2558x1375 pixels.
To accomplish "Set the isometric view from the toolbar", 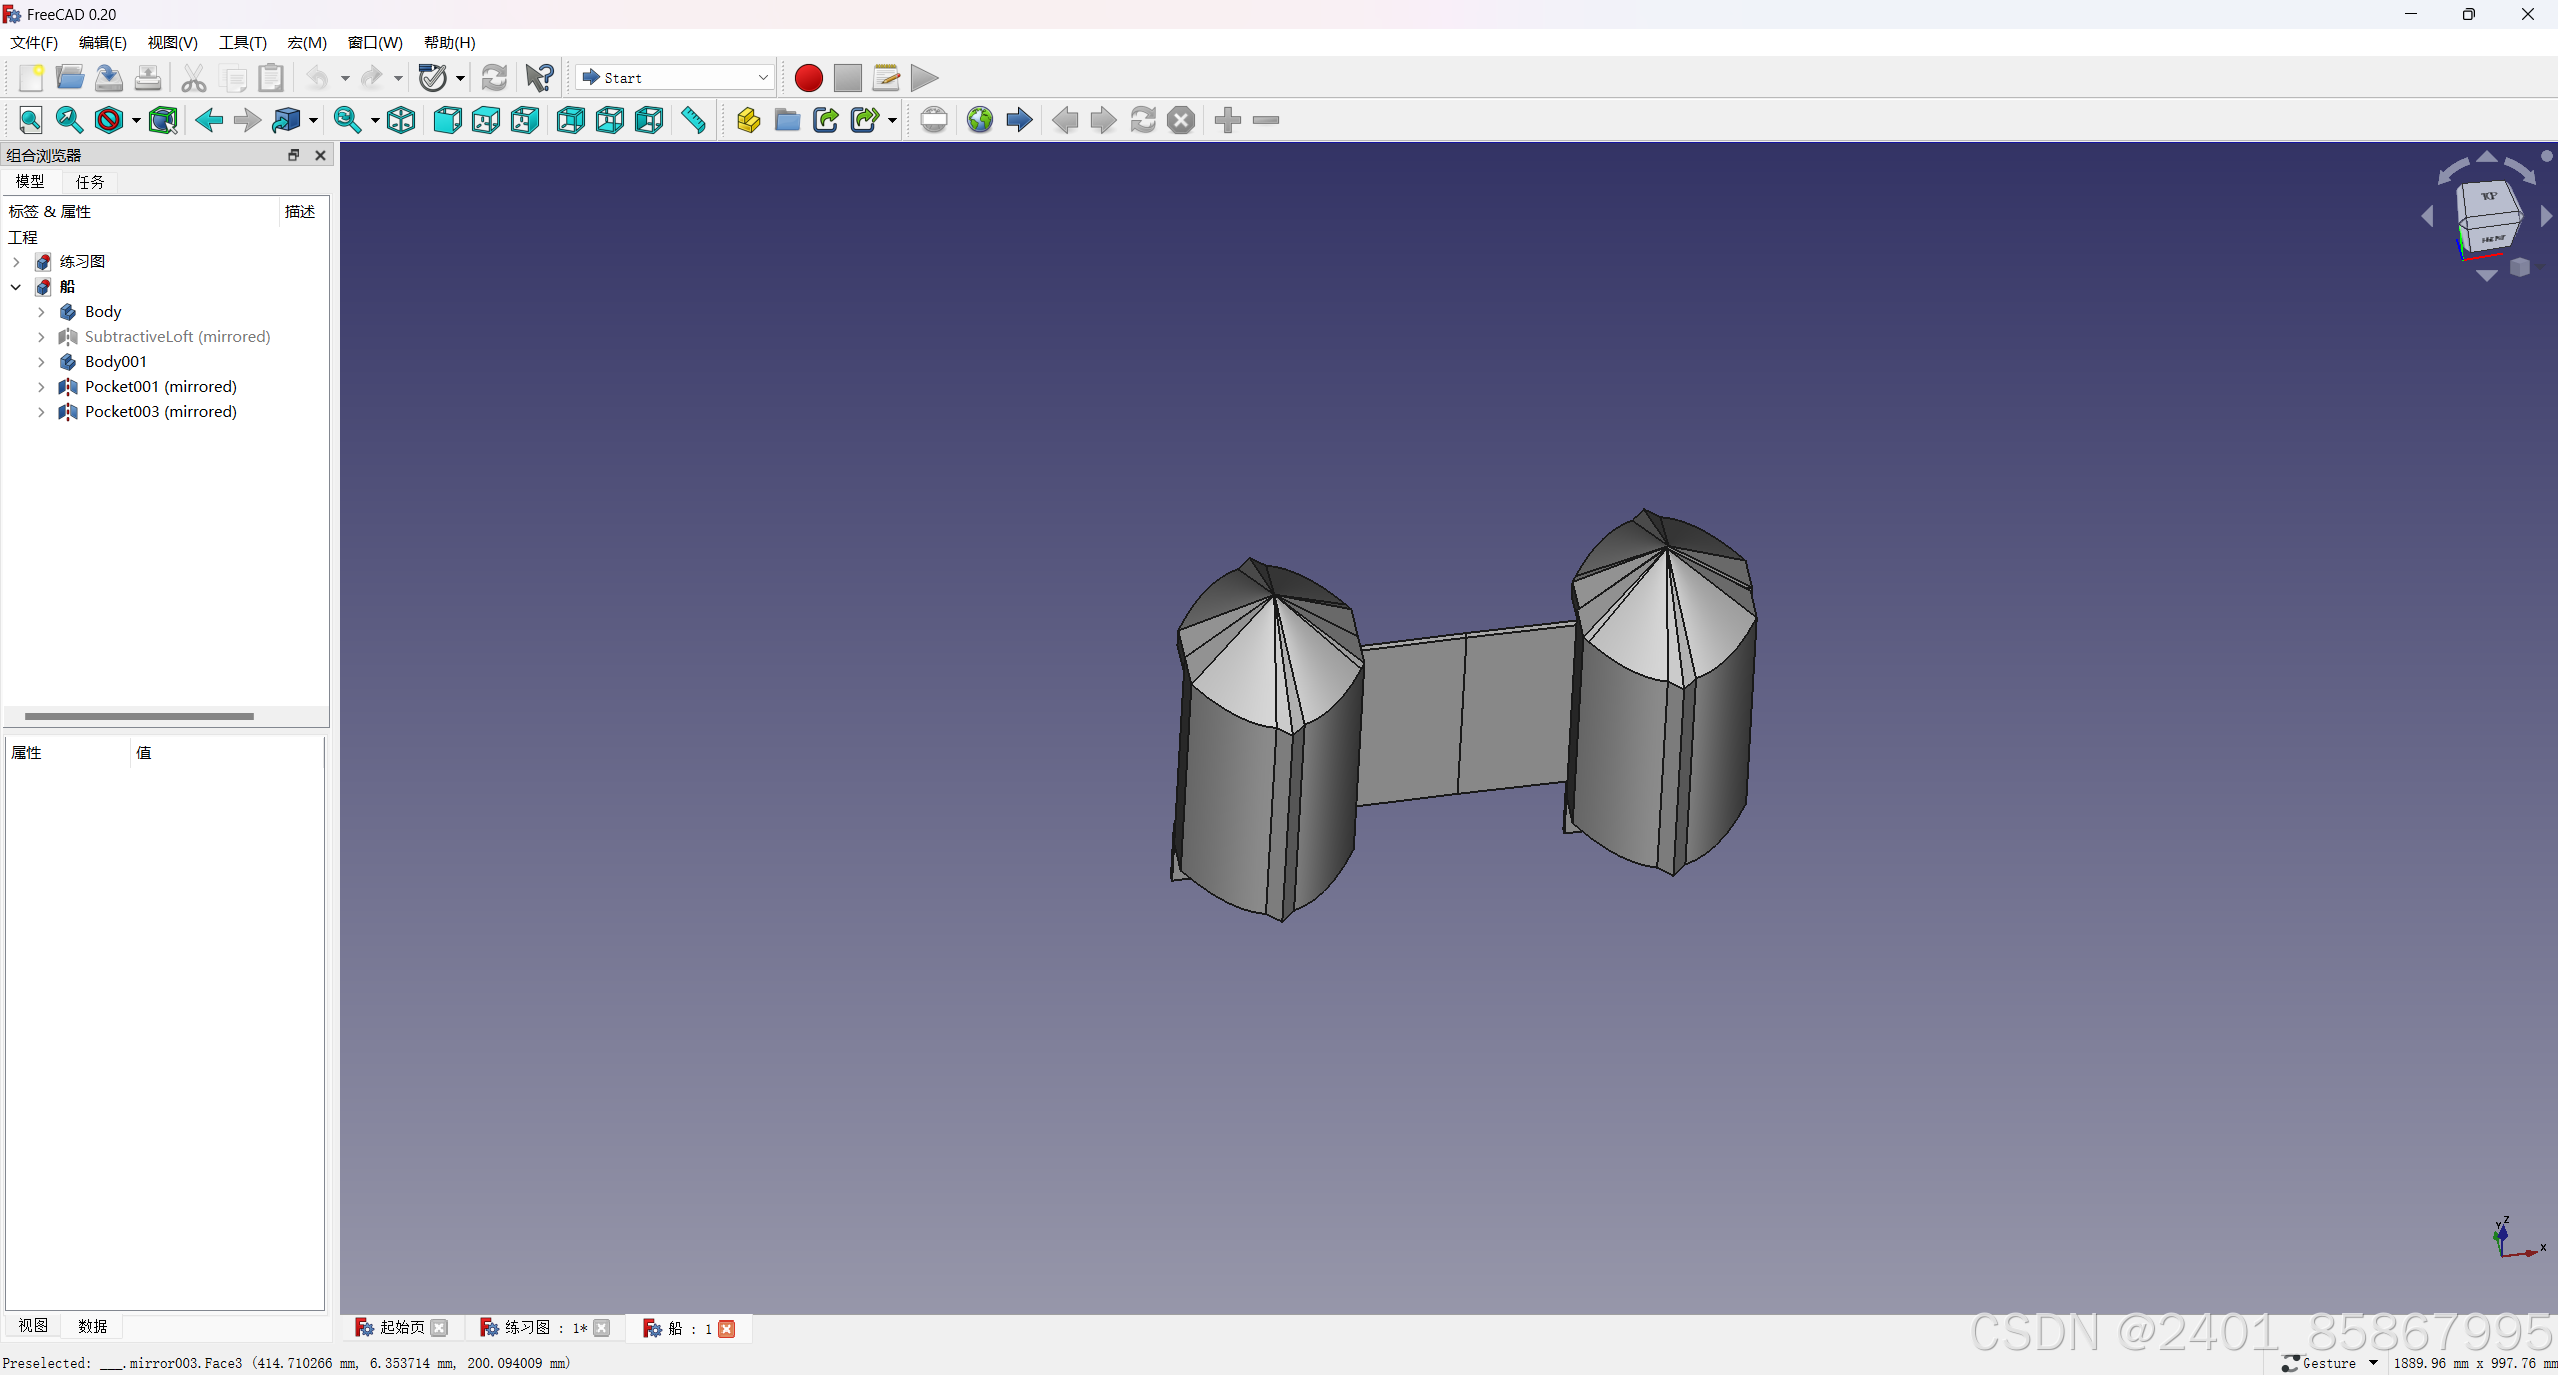I will 401,120.
